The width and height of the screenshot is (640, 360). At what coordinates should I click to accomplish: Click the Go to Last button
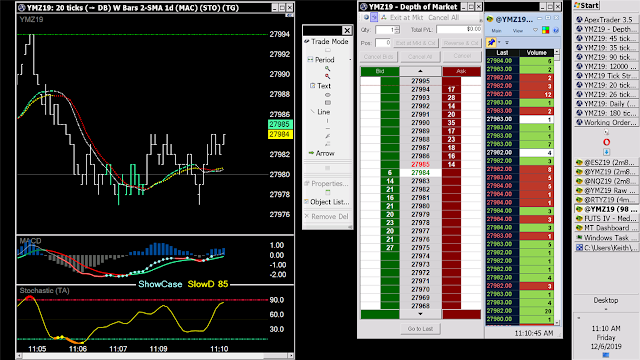click(420, 329)
